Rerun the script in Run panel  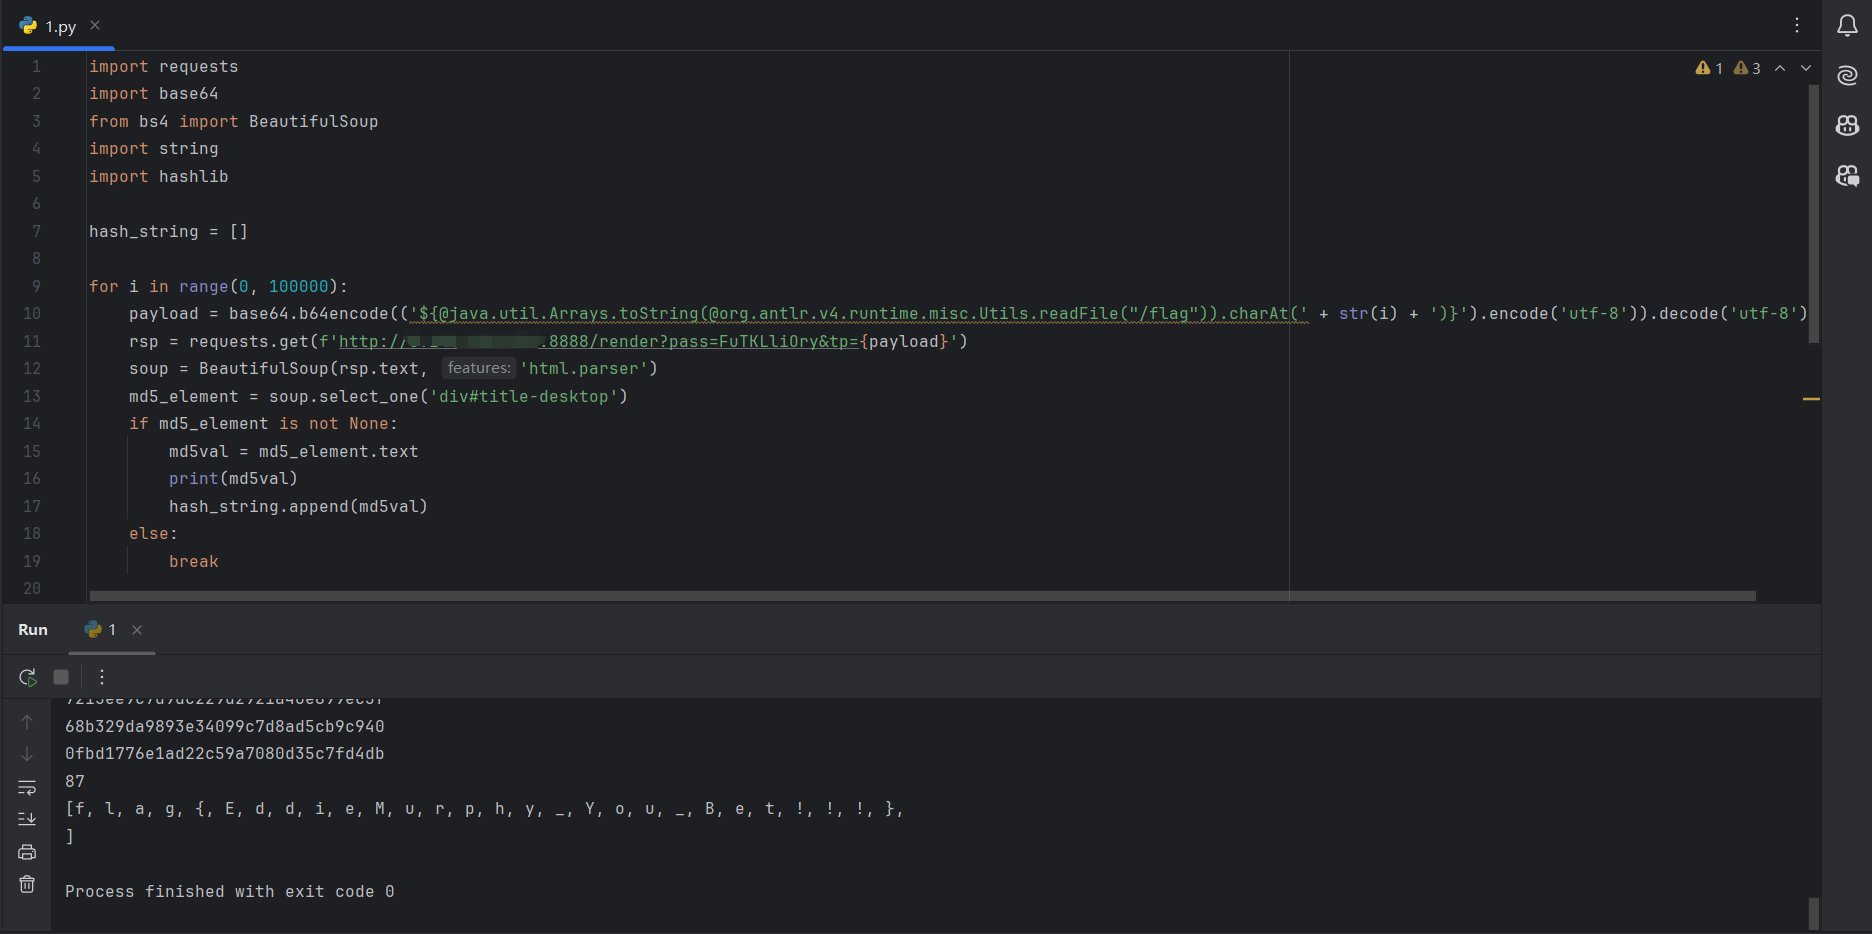tap(28, 677)
